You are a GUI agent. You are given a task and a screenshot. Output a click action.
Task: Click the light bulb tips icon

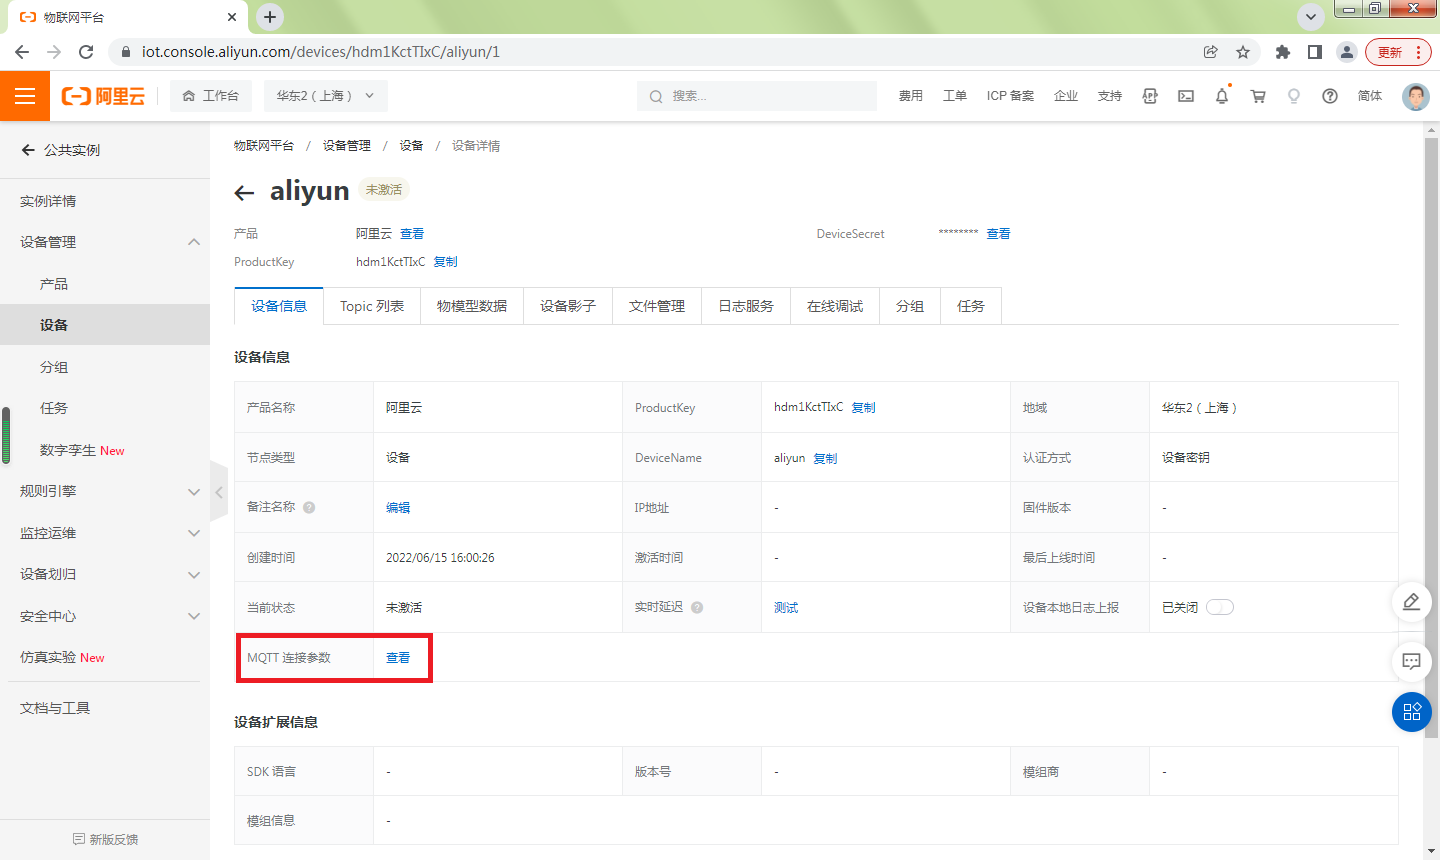(x=1294, y=96)
